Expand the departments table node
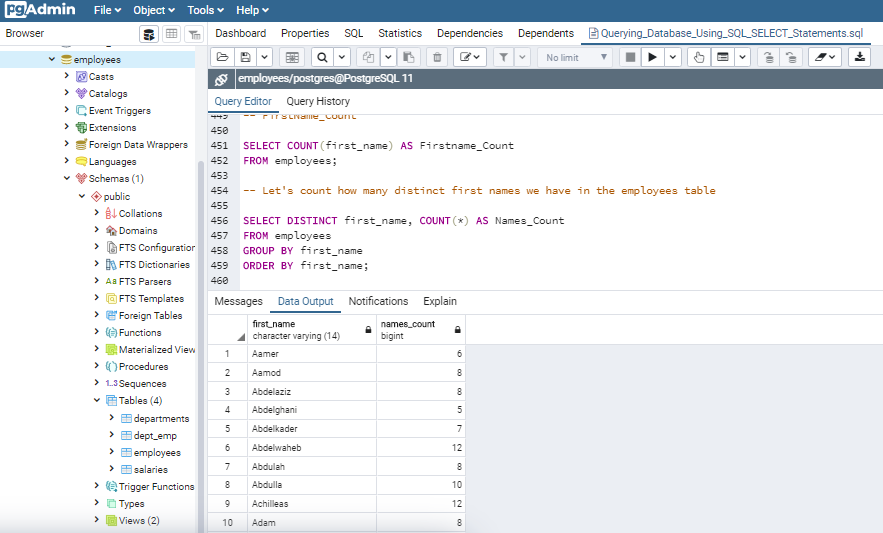Viewport: 883px width, 533px height. coord(111,419)
